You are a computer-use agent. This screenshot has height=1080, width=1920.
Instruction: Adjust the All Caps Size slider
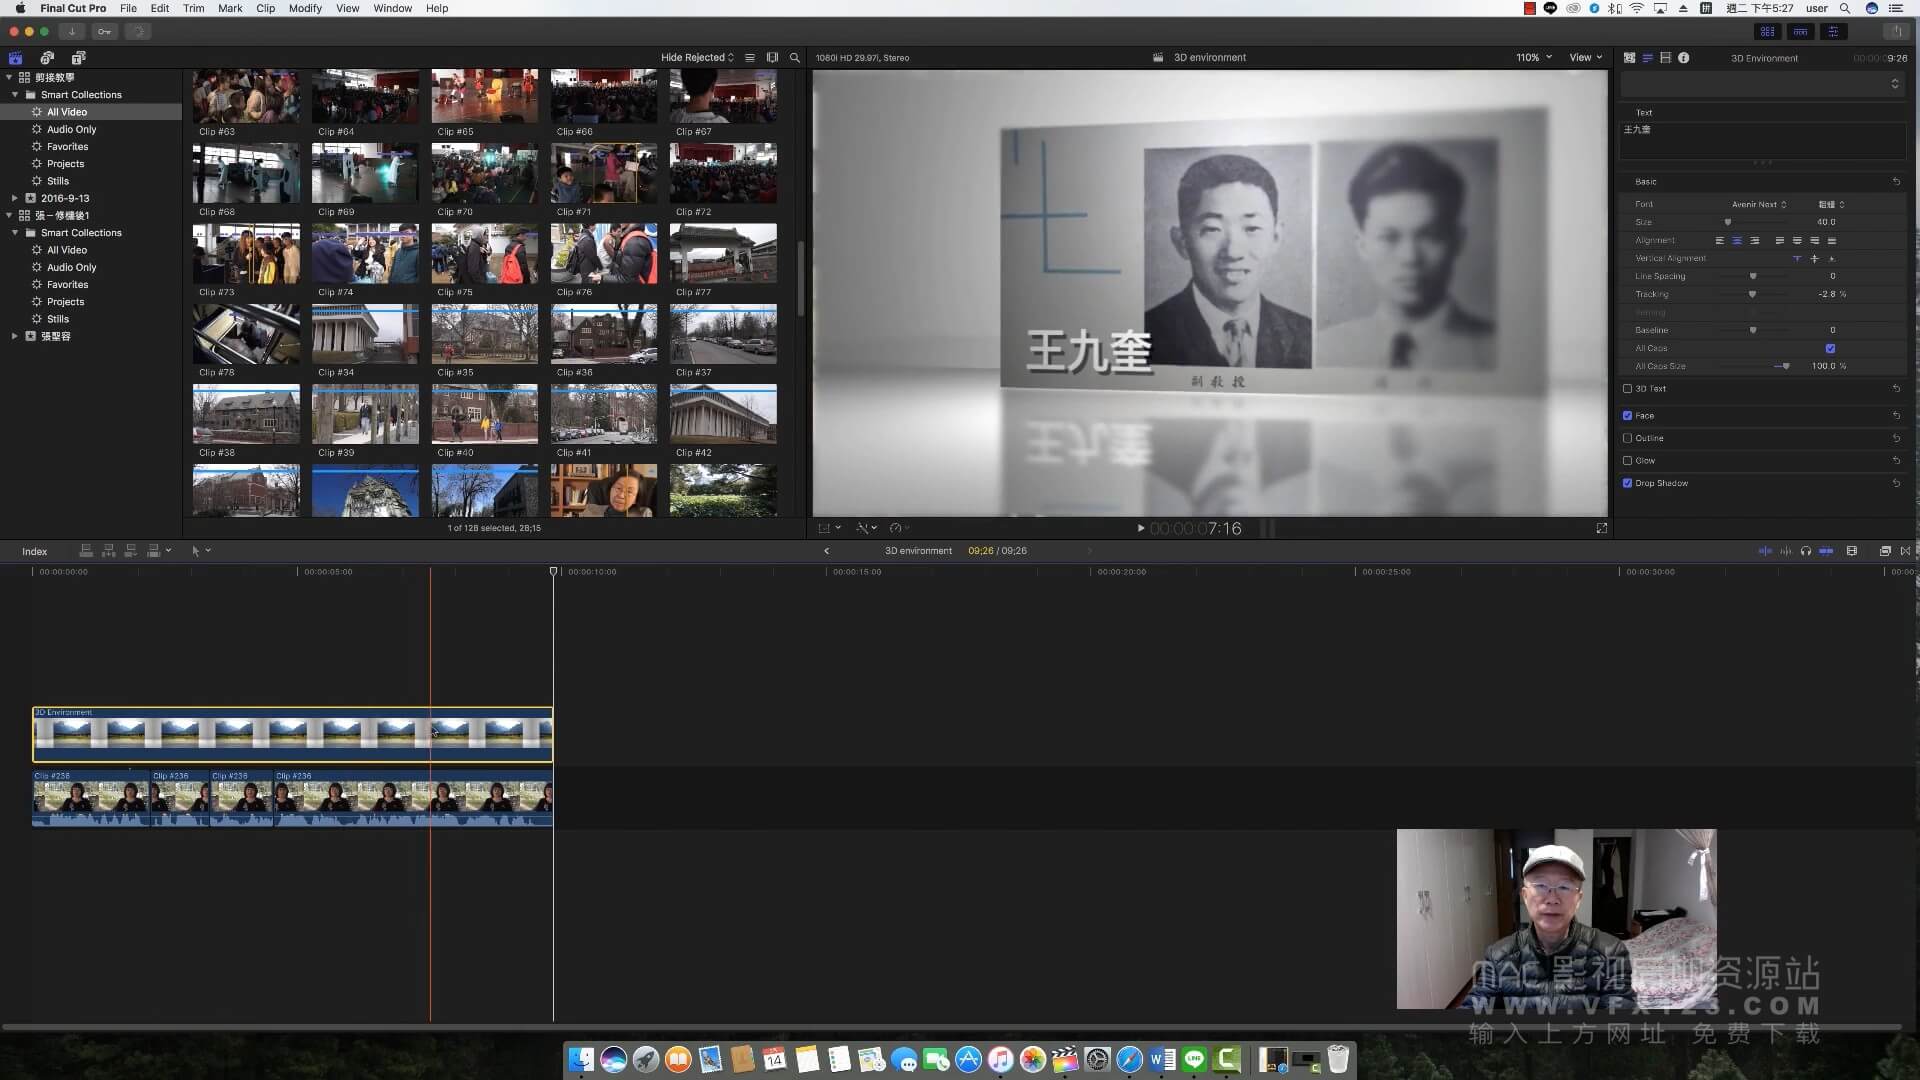pyautogui.click(x=1786, y=367)
